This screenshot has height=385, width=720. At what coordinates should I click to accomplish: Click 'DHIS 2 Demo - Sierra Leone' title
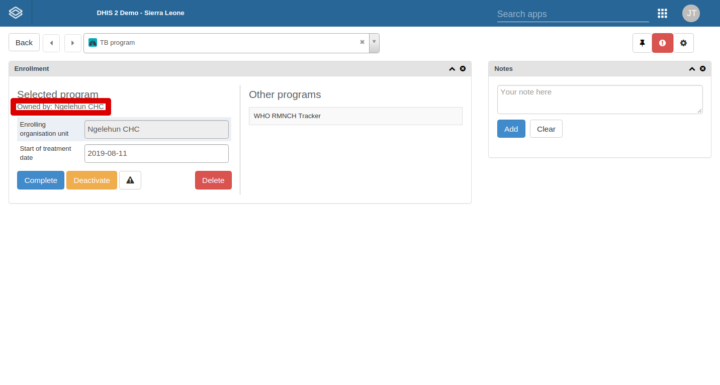(x=140, y=13)
